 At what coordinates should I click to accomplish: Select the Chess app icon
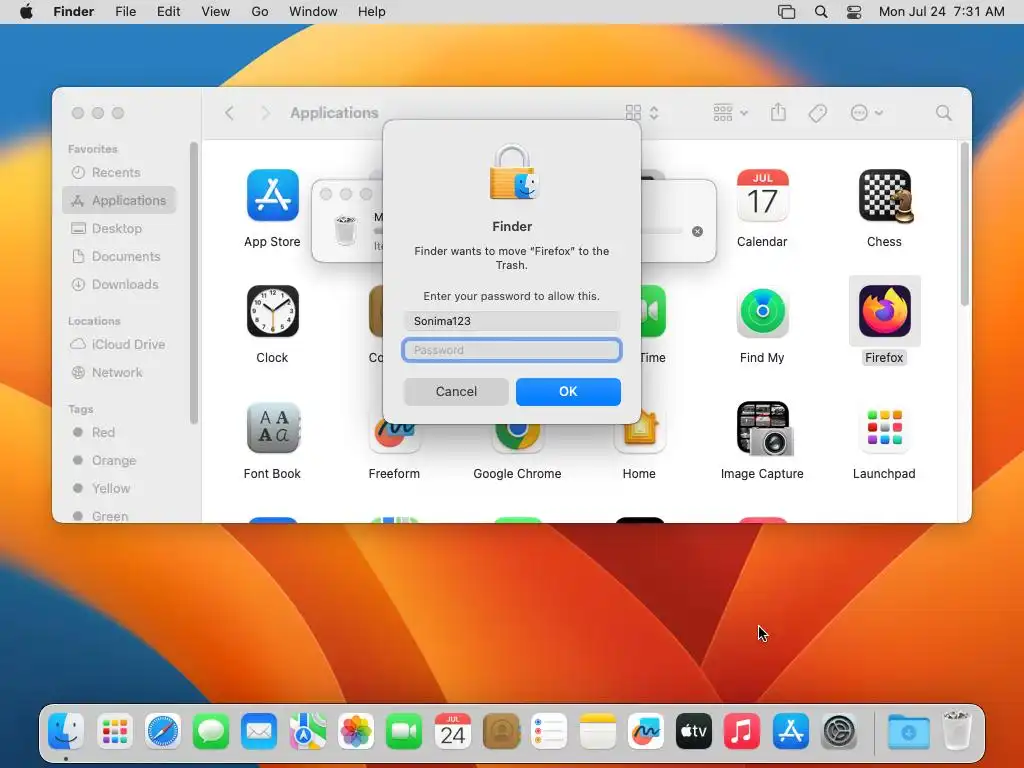[884, 195]
